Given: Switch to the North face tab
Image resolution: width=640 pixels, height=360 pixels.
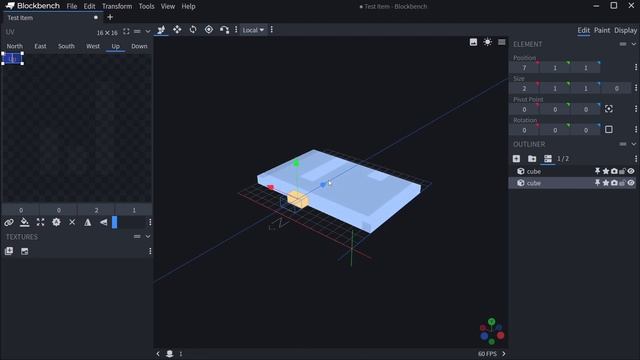Looking at the screenshot, I should tap(15, 46).
